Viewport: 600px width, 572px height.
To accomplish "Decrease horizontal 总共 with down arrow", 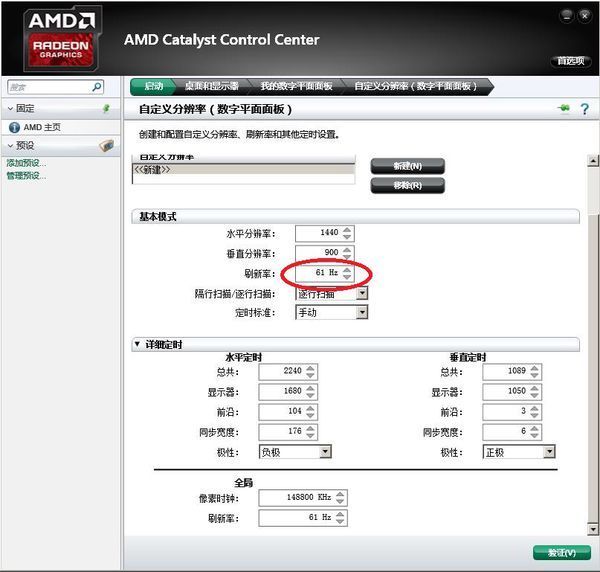I will [x=310, y=375].
